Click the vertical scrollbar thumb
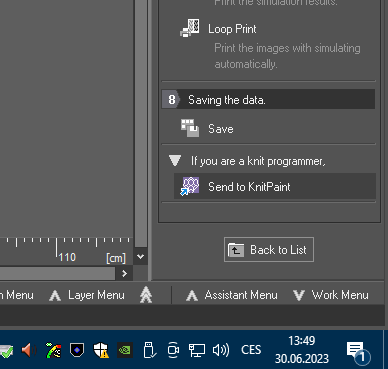388x369 pixels. tap(141, 123)
